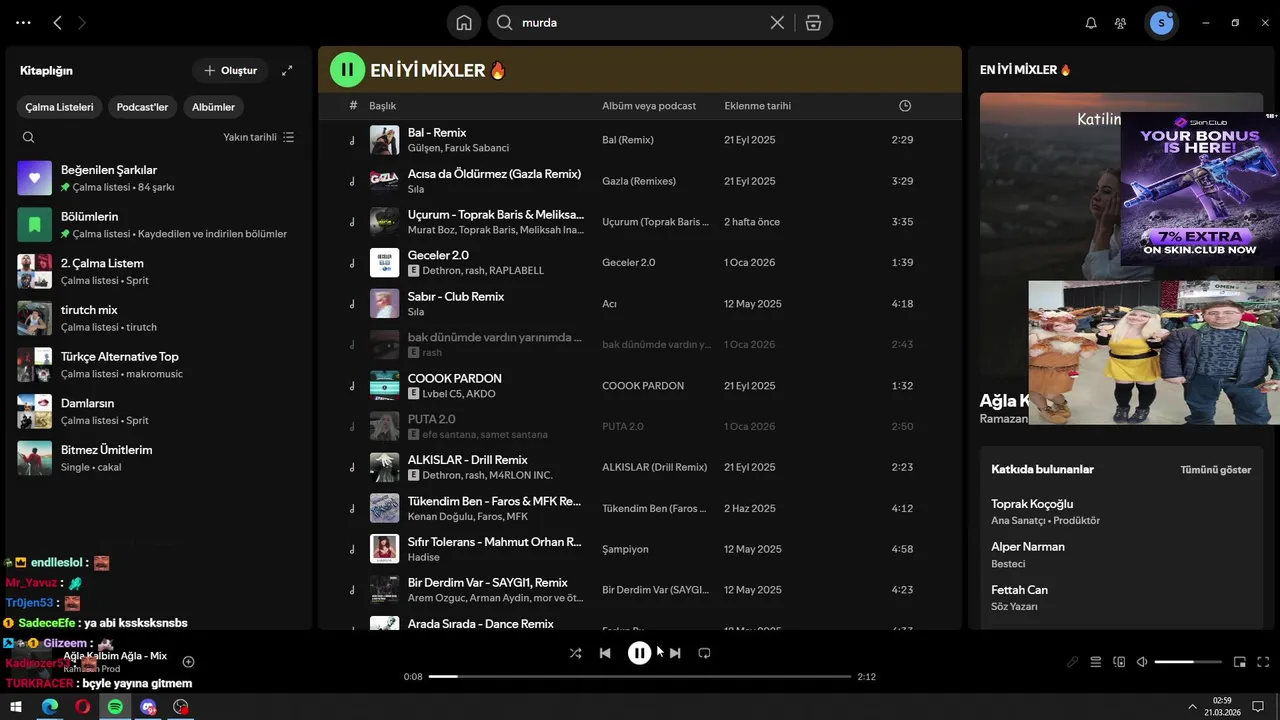1280x720 pixels.
Task: Pause the EN İYİ MİXLER playlist with green button
Action: point(347,70)
